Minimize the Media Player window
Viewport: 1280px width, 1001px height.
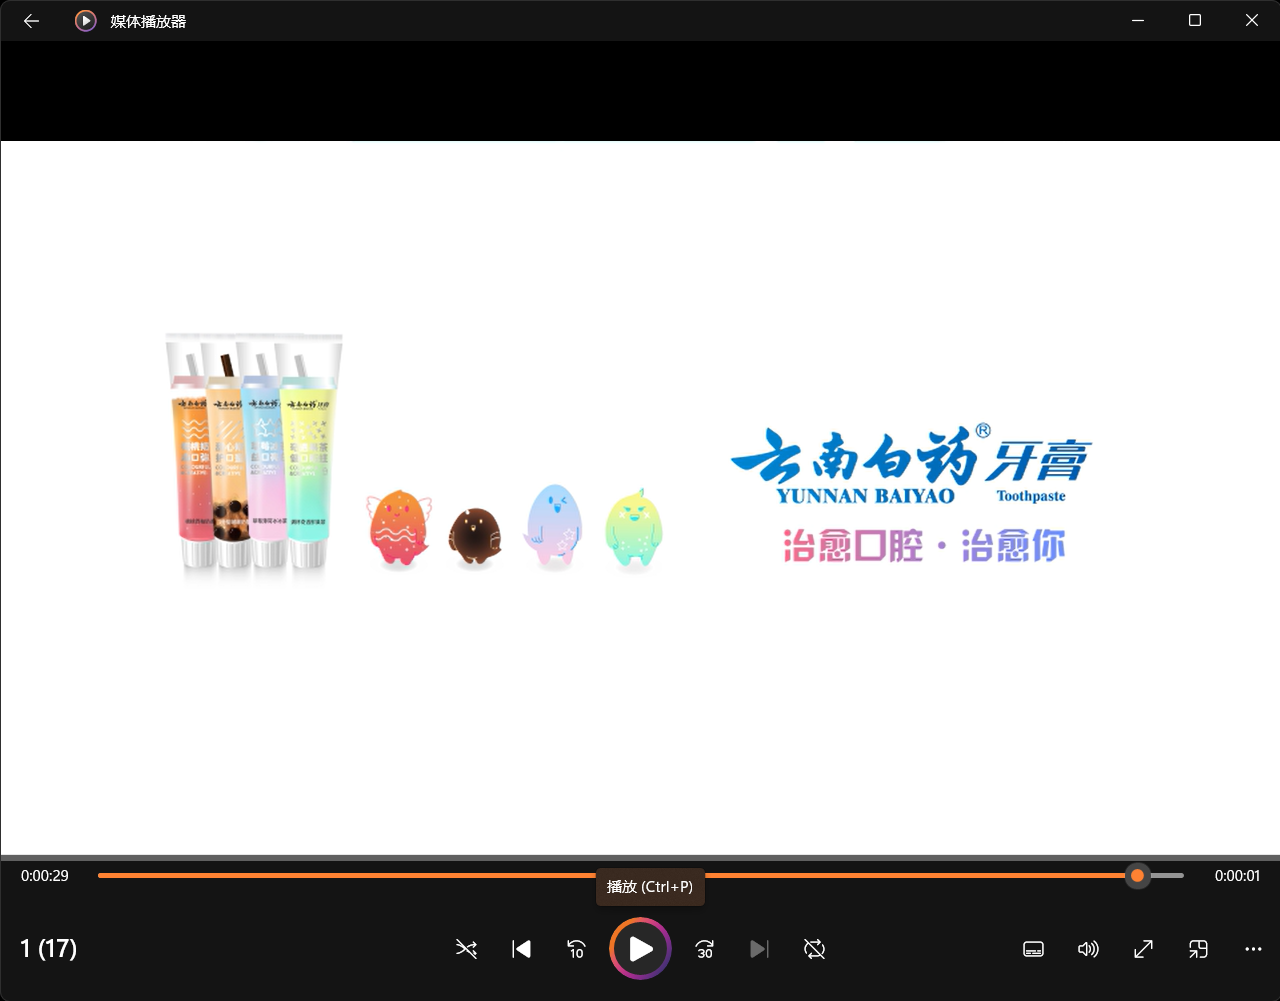[x=1137, y=20]
